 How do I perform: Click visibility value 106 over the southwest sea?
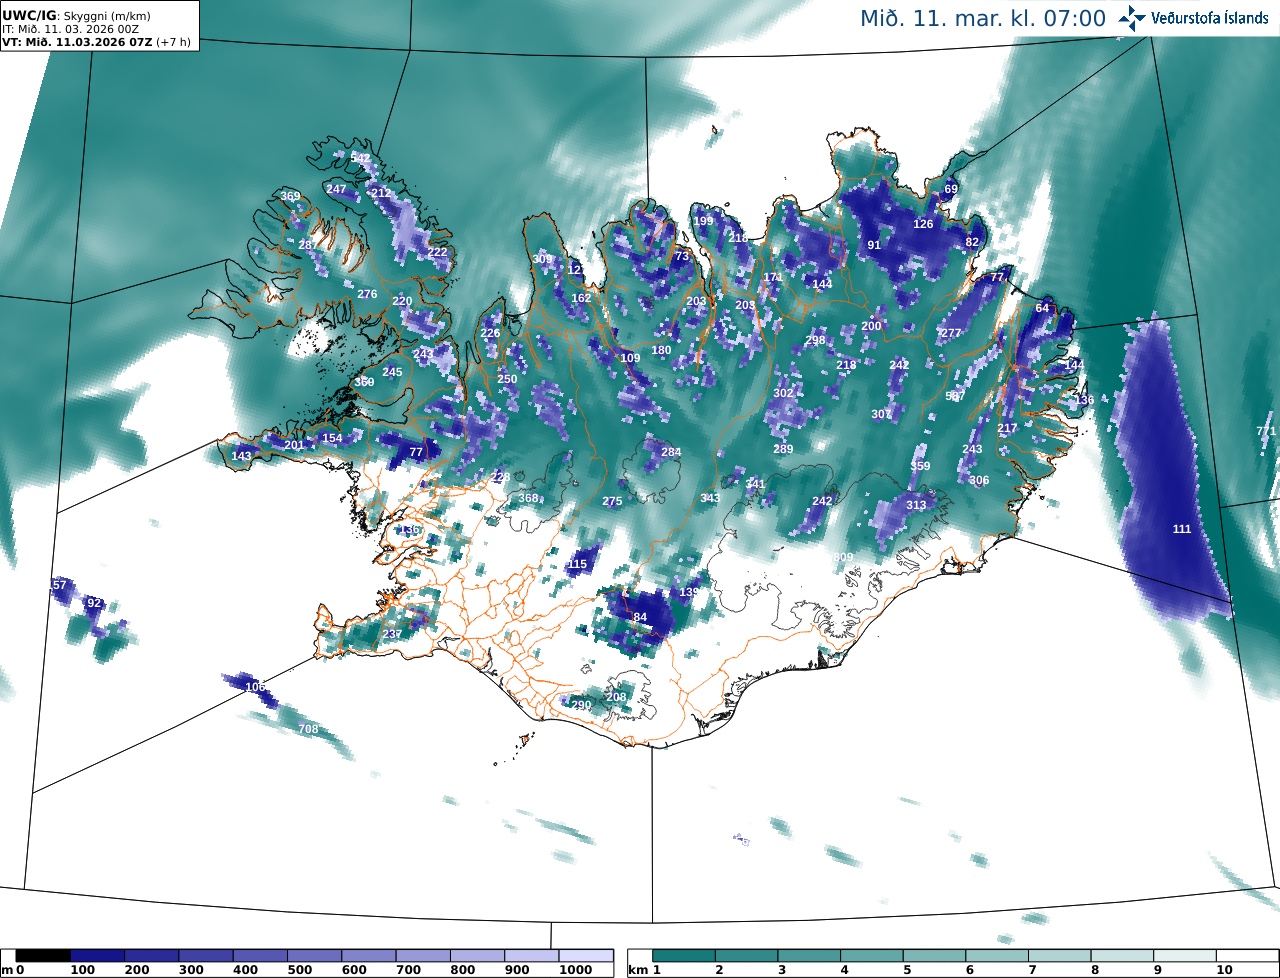coord(255,687)
